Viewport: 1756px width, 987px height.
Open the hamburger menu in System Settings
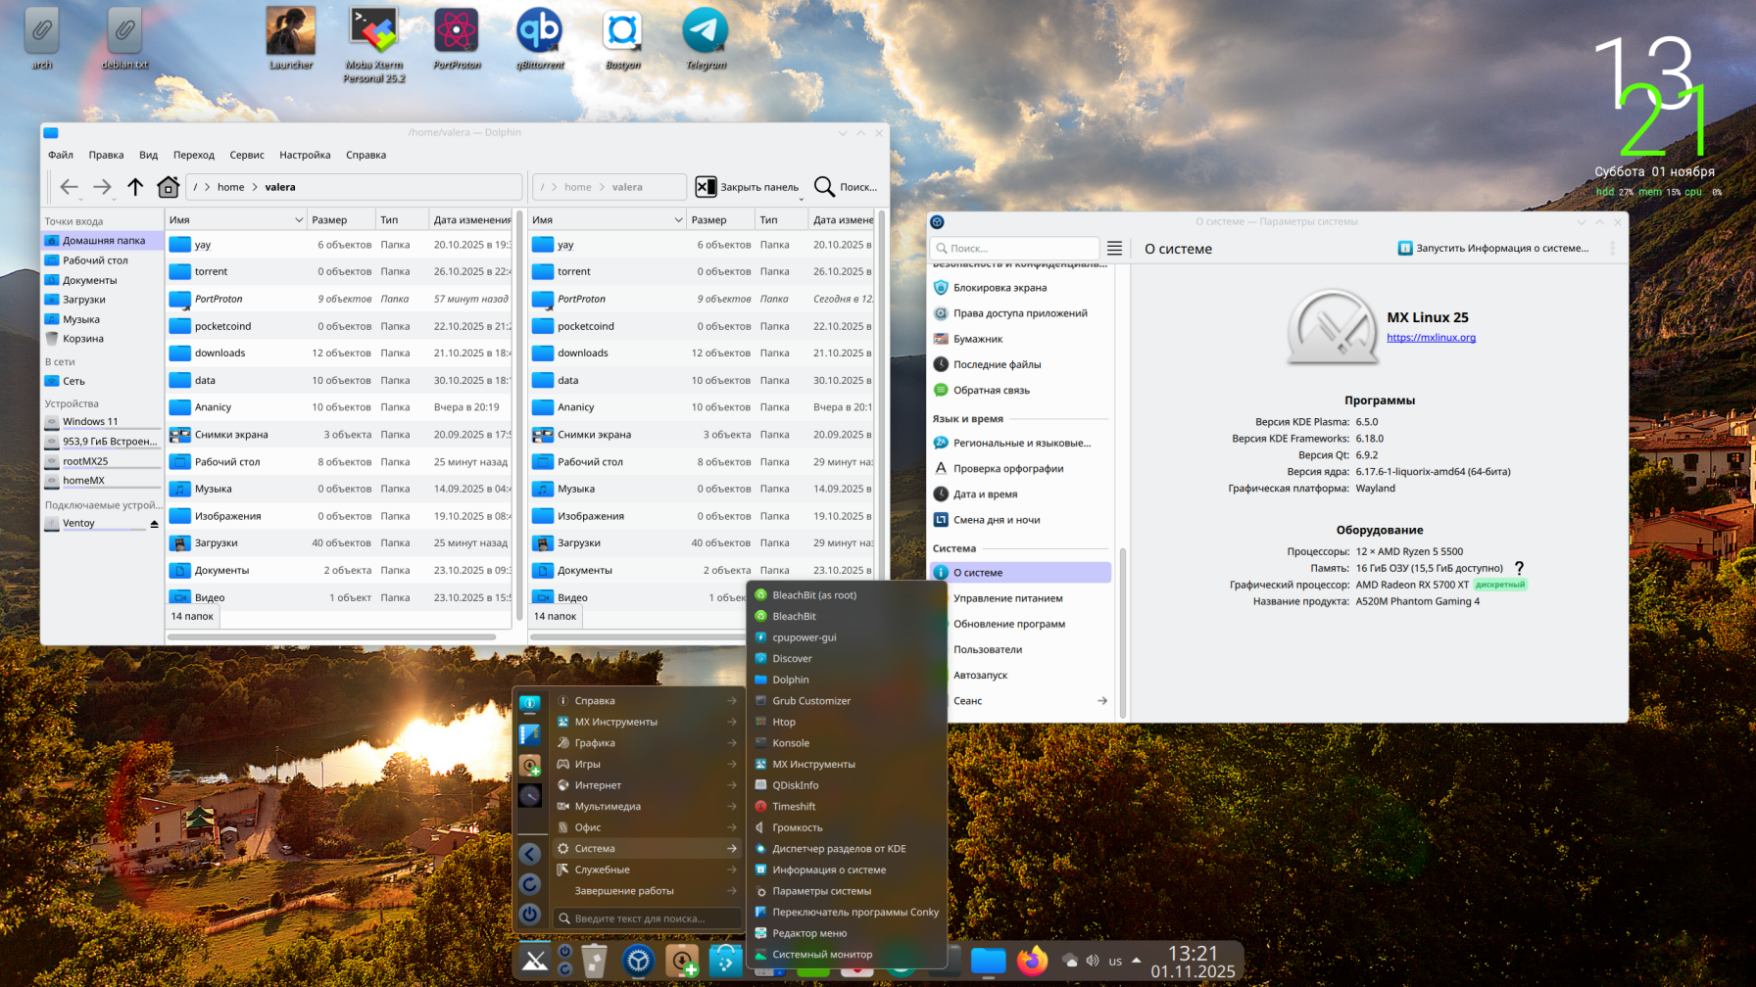pos(1114,248)
